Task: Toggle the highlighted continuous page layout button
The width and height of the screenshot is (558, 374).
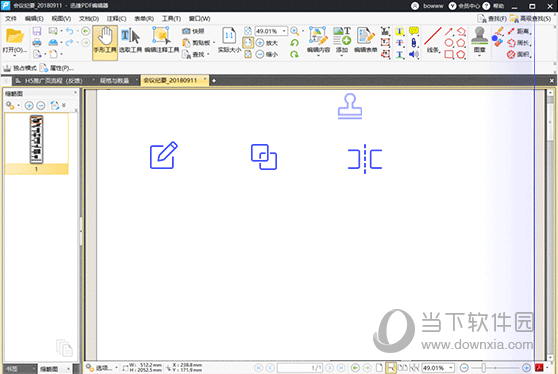Action: click(391, 368)
